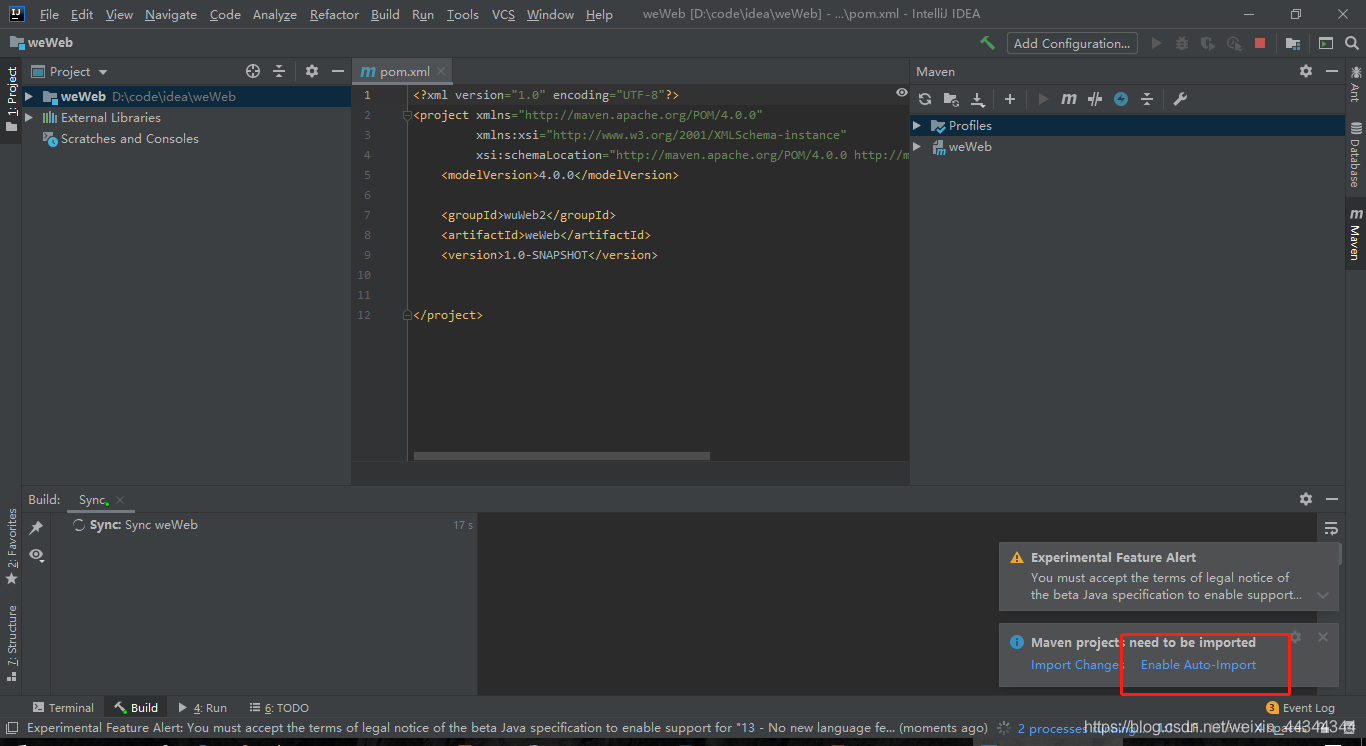
Task: Open the Refactor menu
Action: (x=334, y=15)
